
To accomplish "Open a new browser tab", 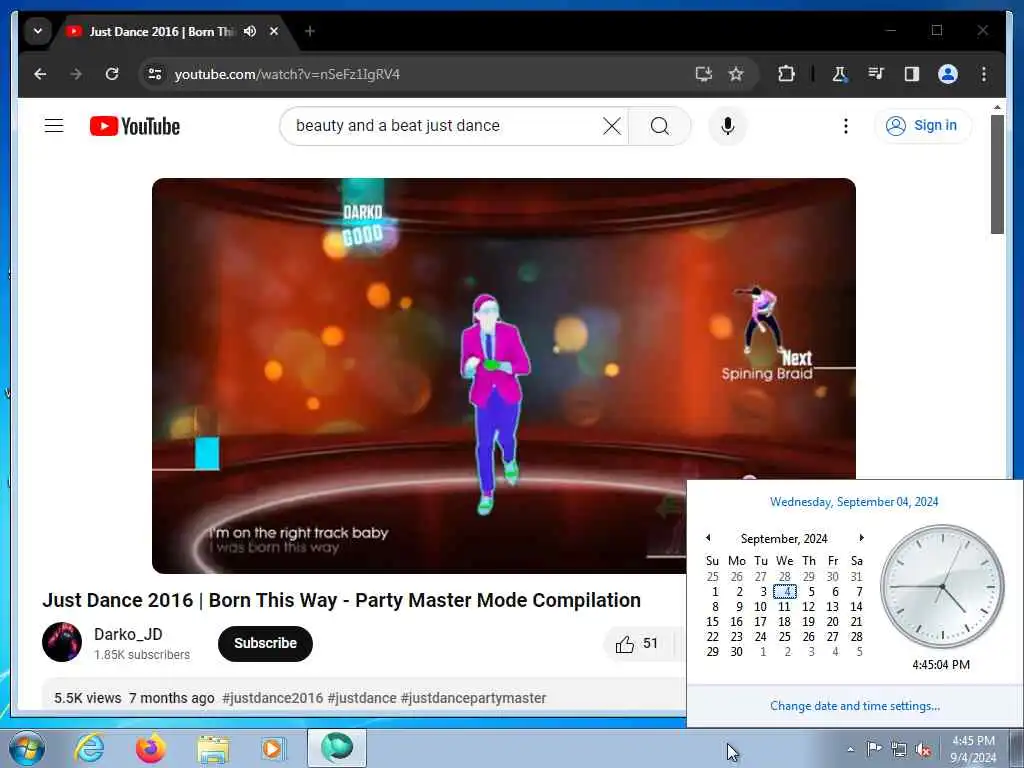I will [x=310, y=31].
